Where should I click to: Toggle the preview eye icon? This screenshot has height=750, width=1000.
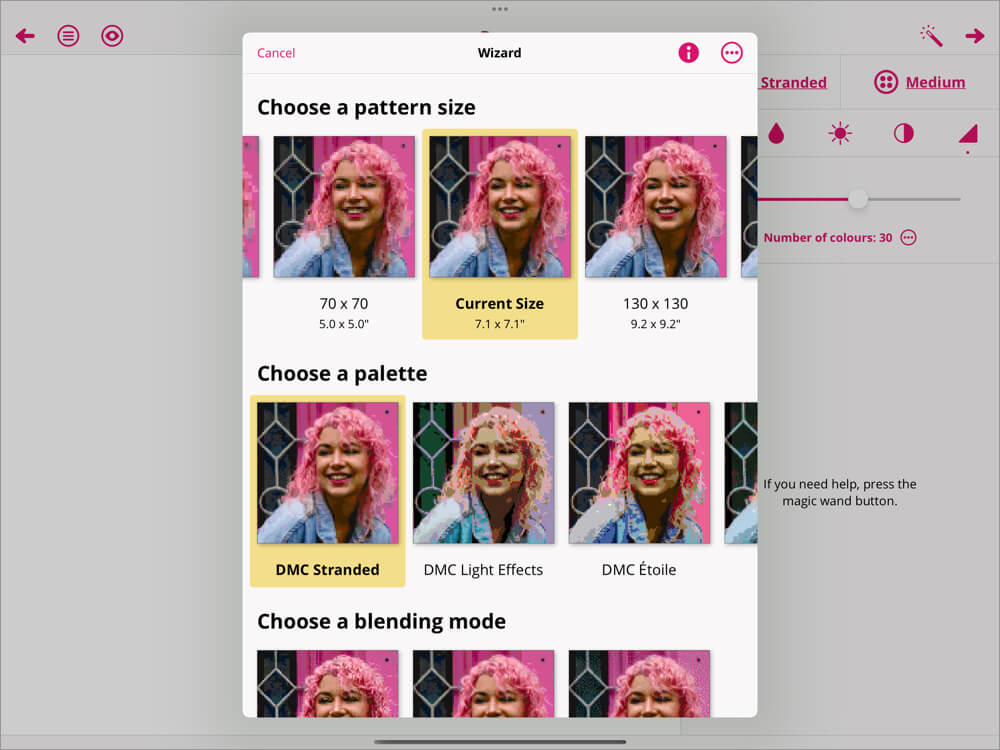coord(112,35)
